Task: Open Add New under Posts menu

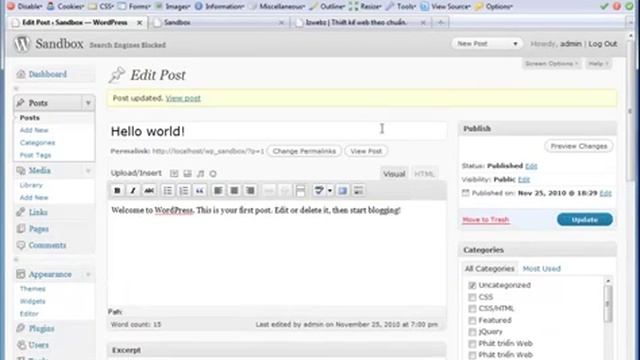Action: point(34,130)
